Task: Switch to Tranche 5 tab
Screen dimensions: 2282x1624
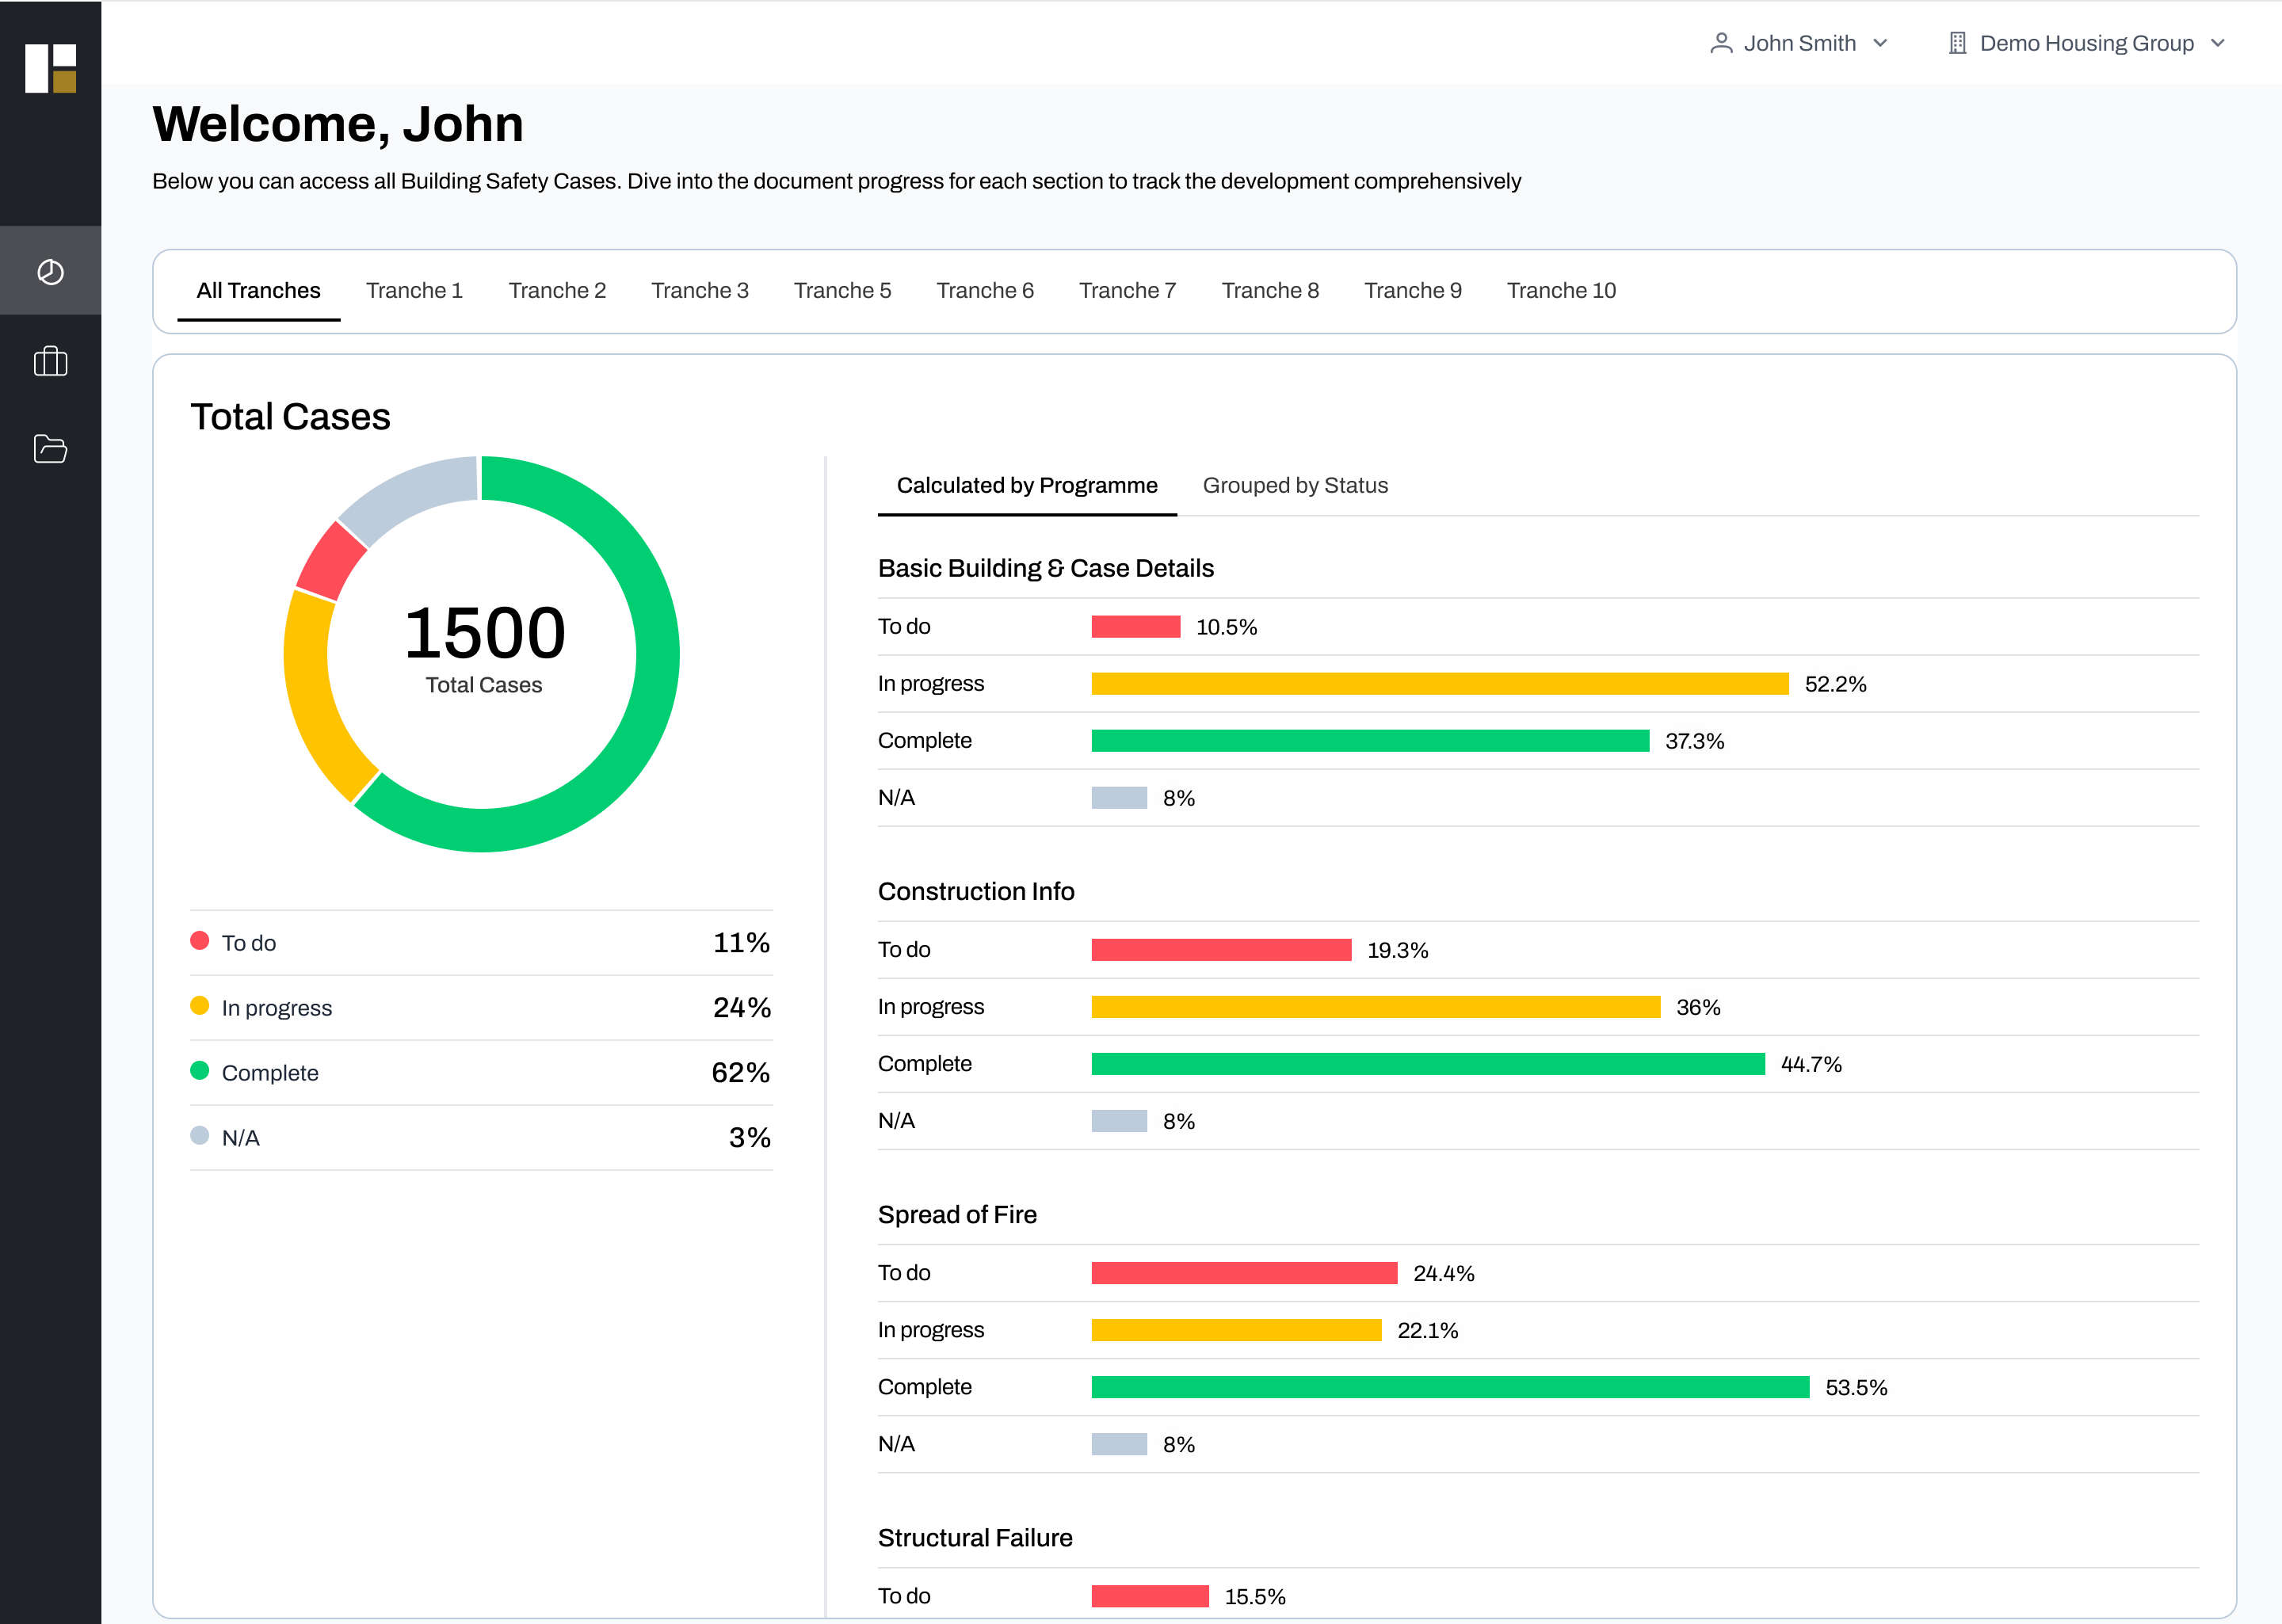Action: point(842,290)
